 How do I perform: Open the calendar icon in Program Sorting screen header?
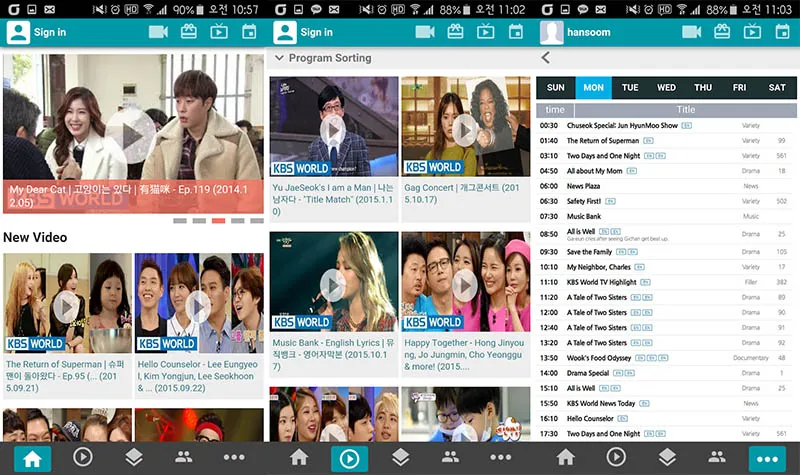click(x=516, y=32)
